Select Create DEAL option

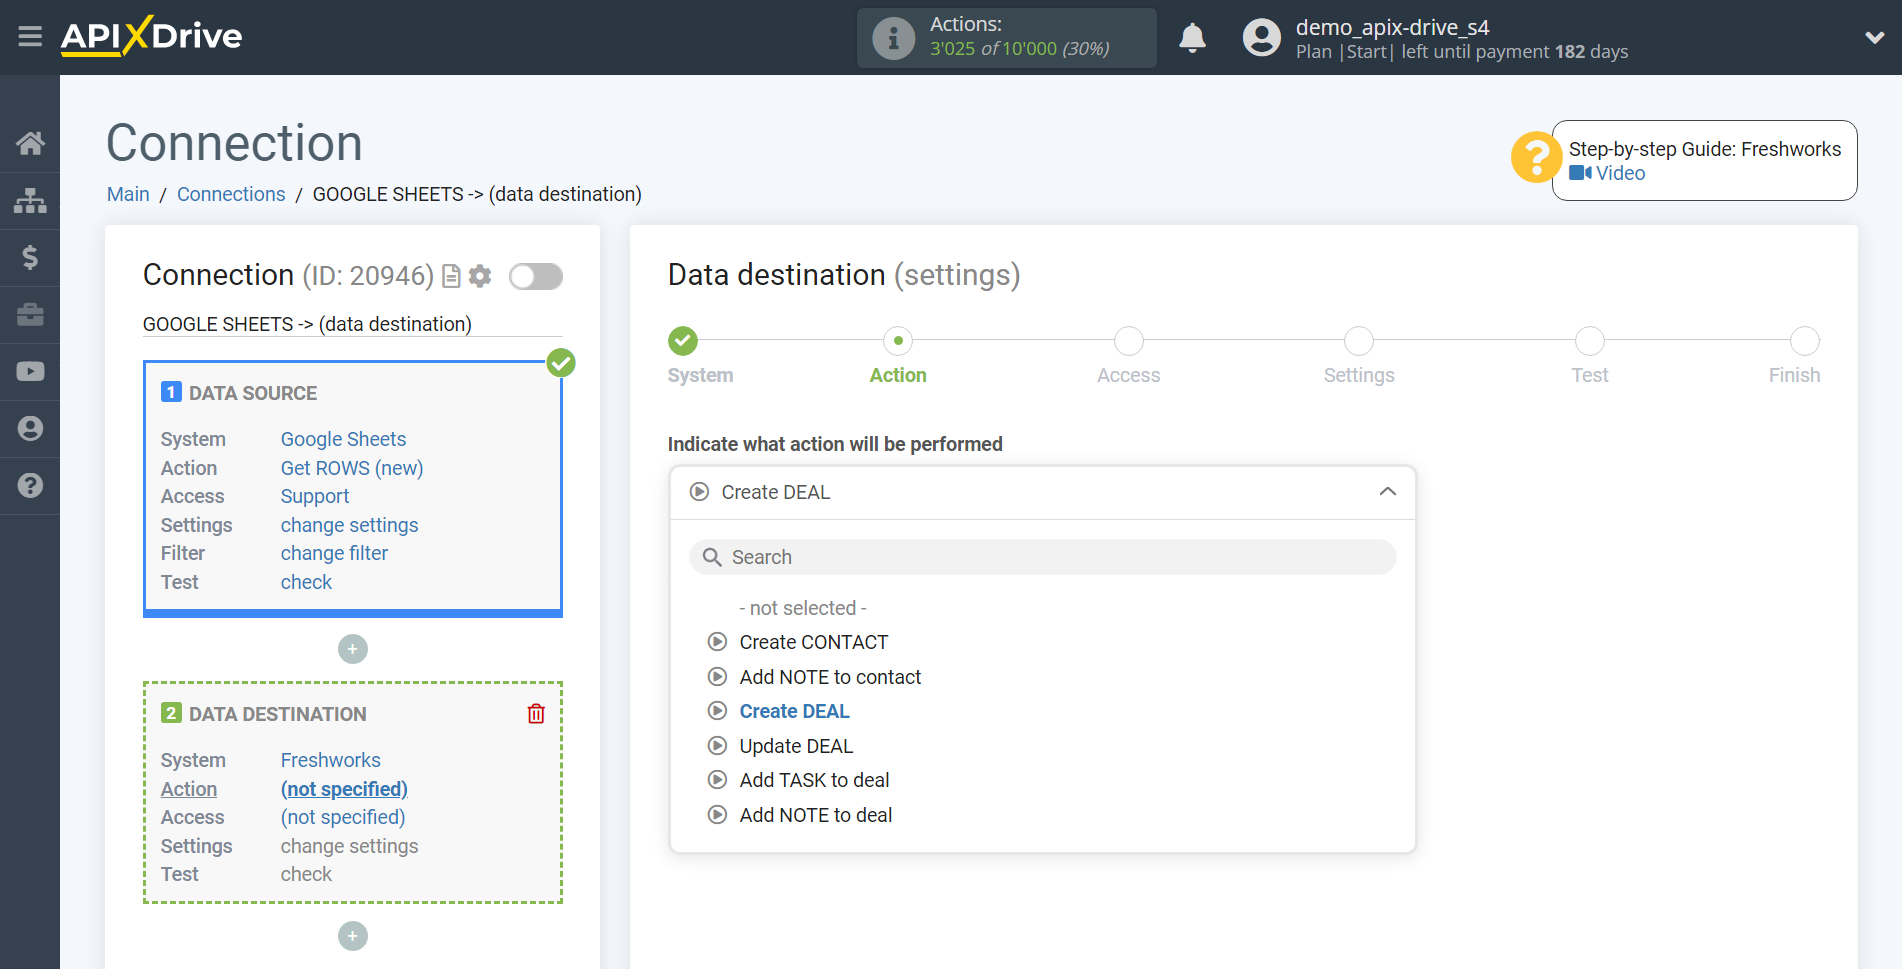[x=794, y=711]
